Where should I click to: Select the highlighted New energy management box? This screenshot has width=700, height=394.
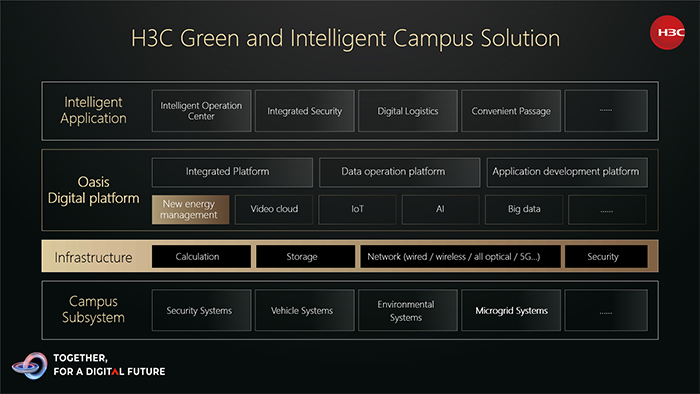(x=191, y=209)
